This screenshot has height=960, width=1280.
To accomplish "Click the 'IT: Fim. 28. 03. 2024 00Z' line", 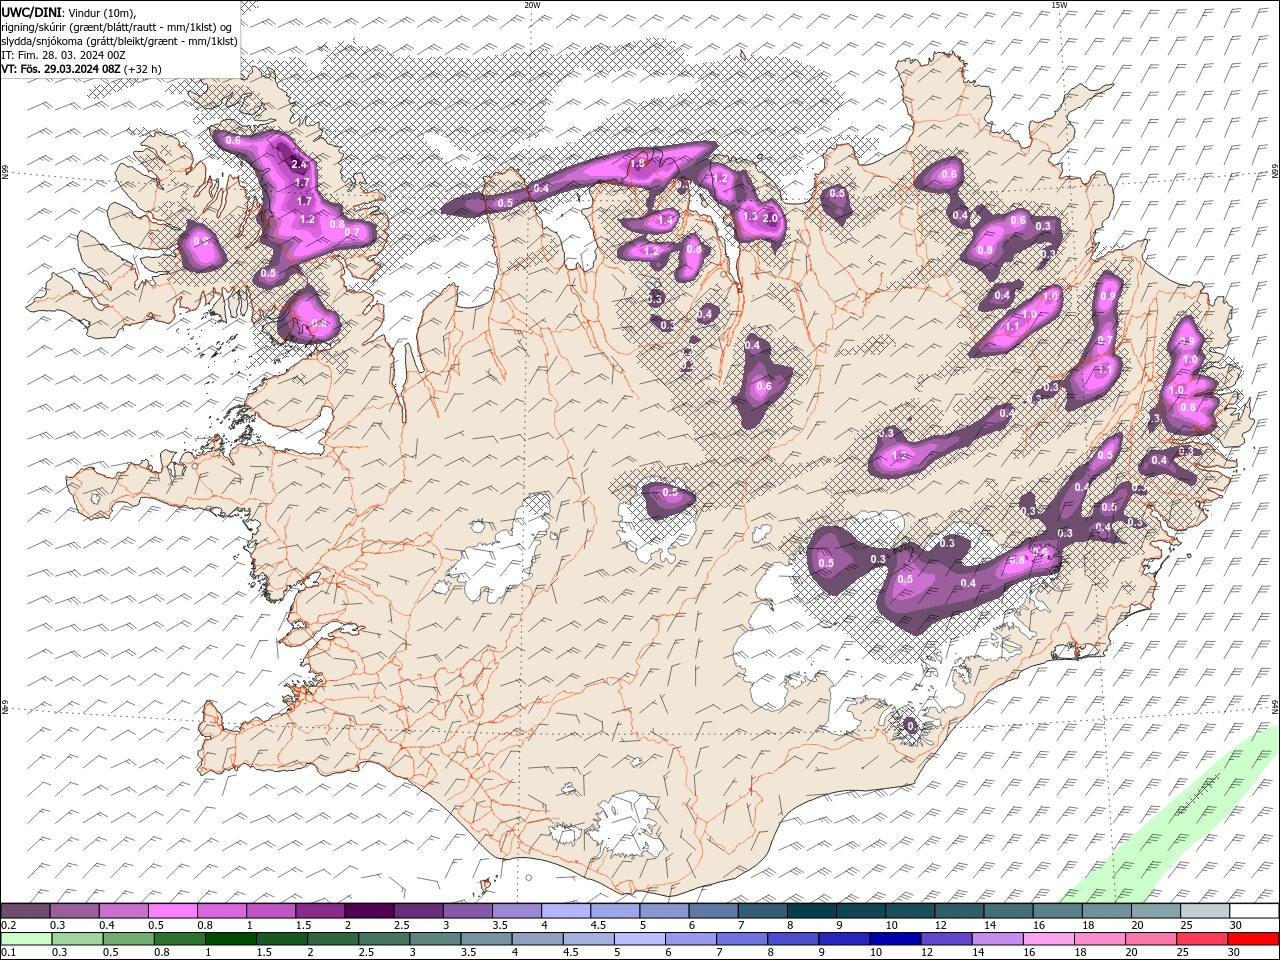I will coord(63,55).
